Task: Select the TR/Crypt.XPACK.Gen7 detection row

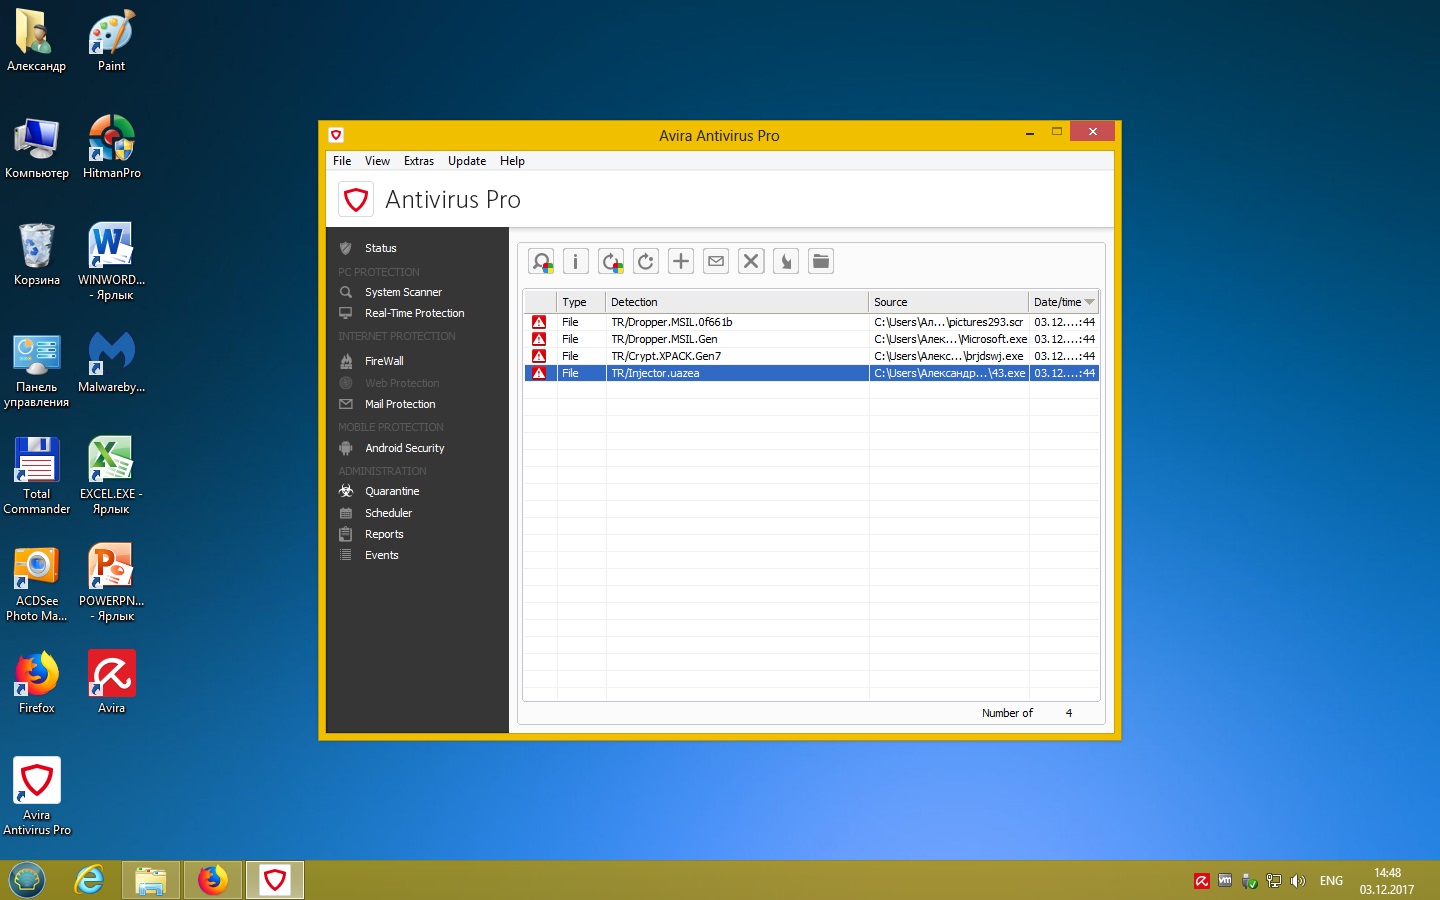Action: click(666, 356)
